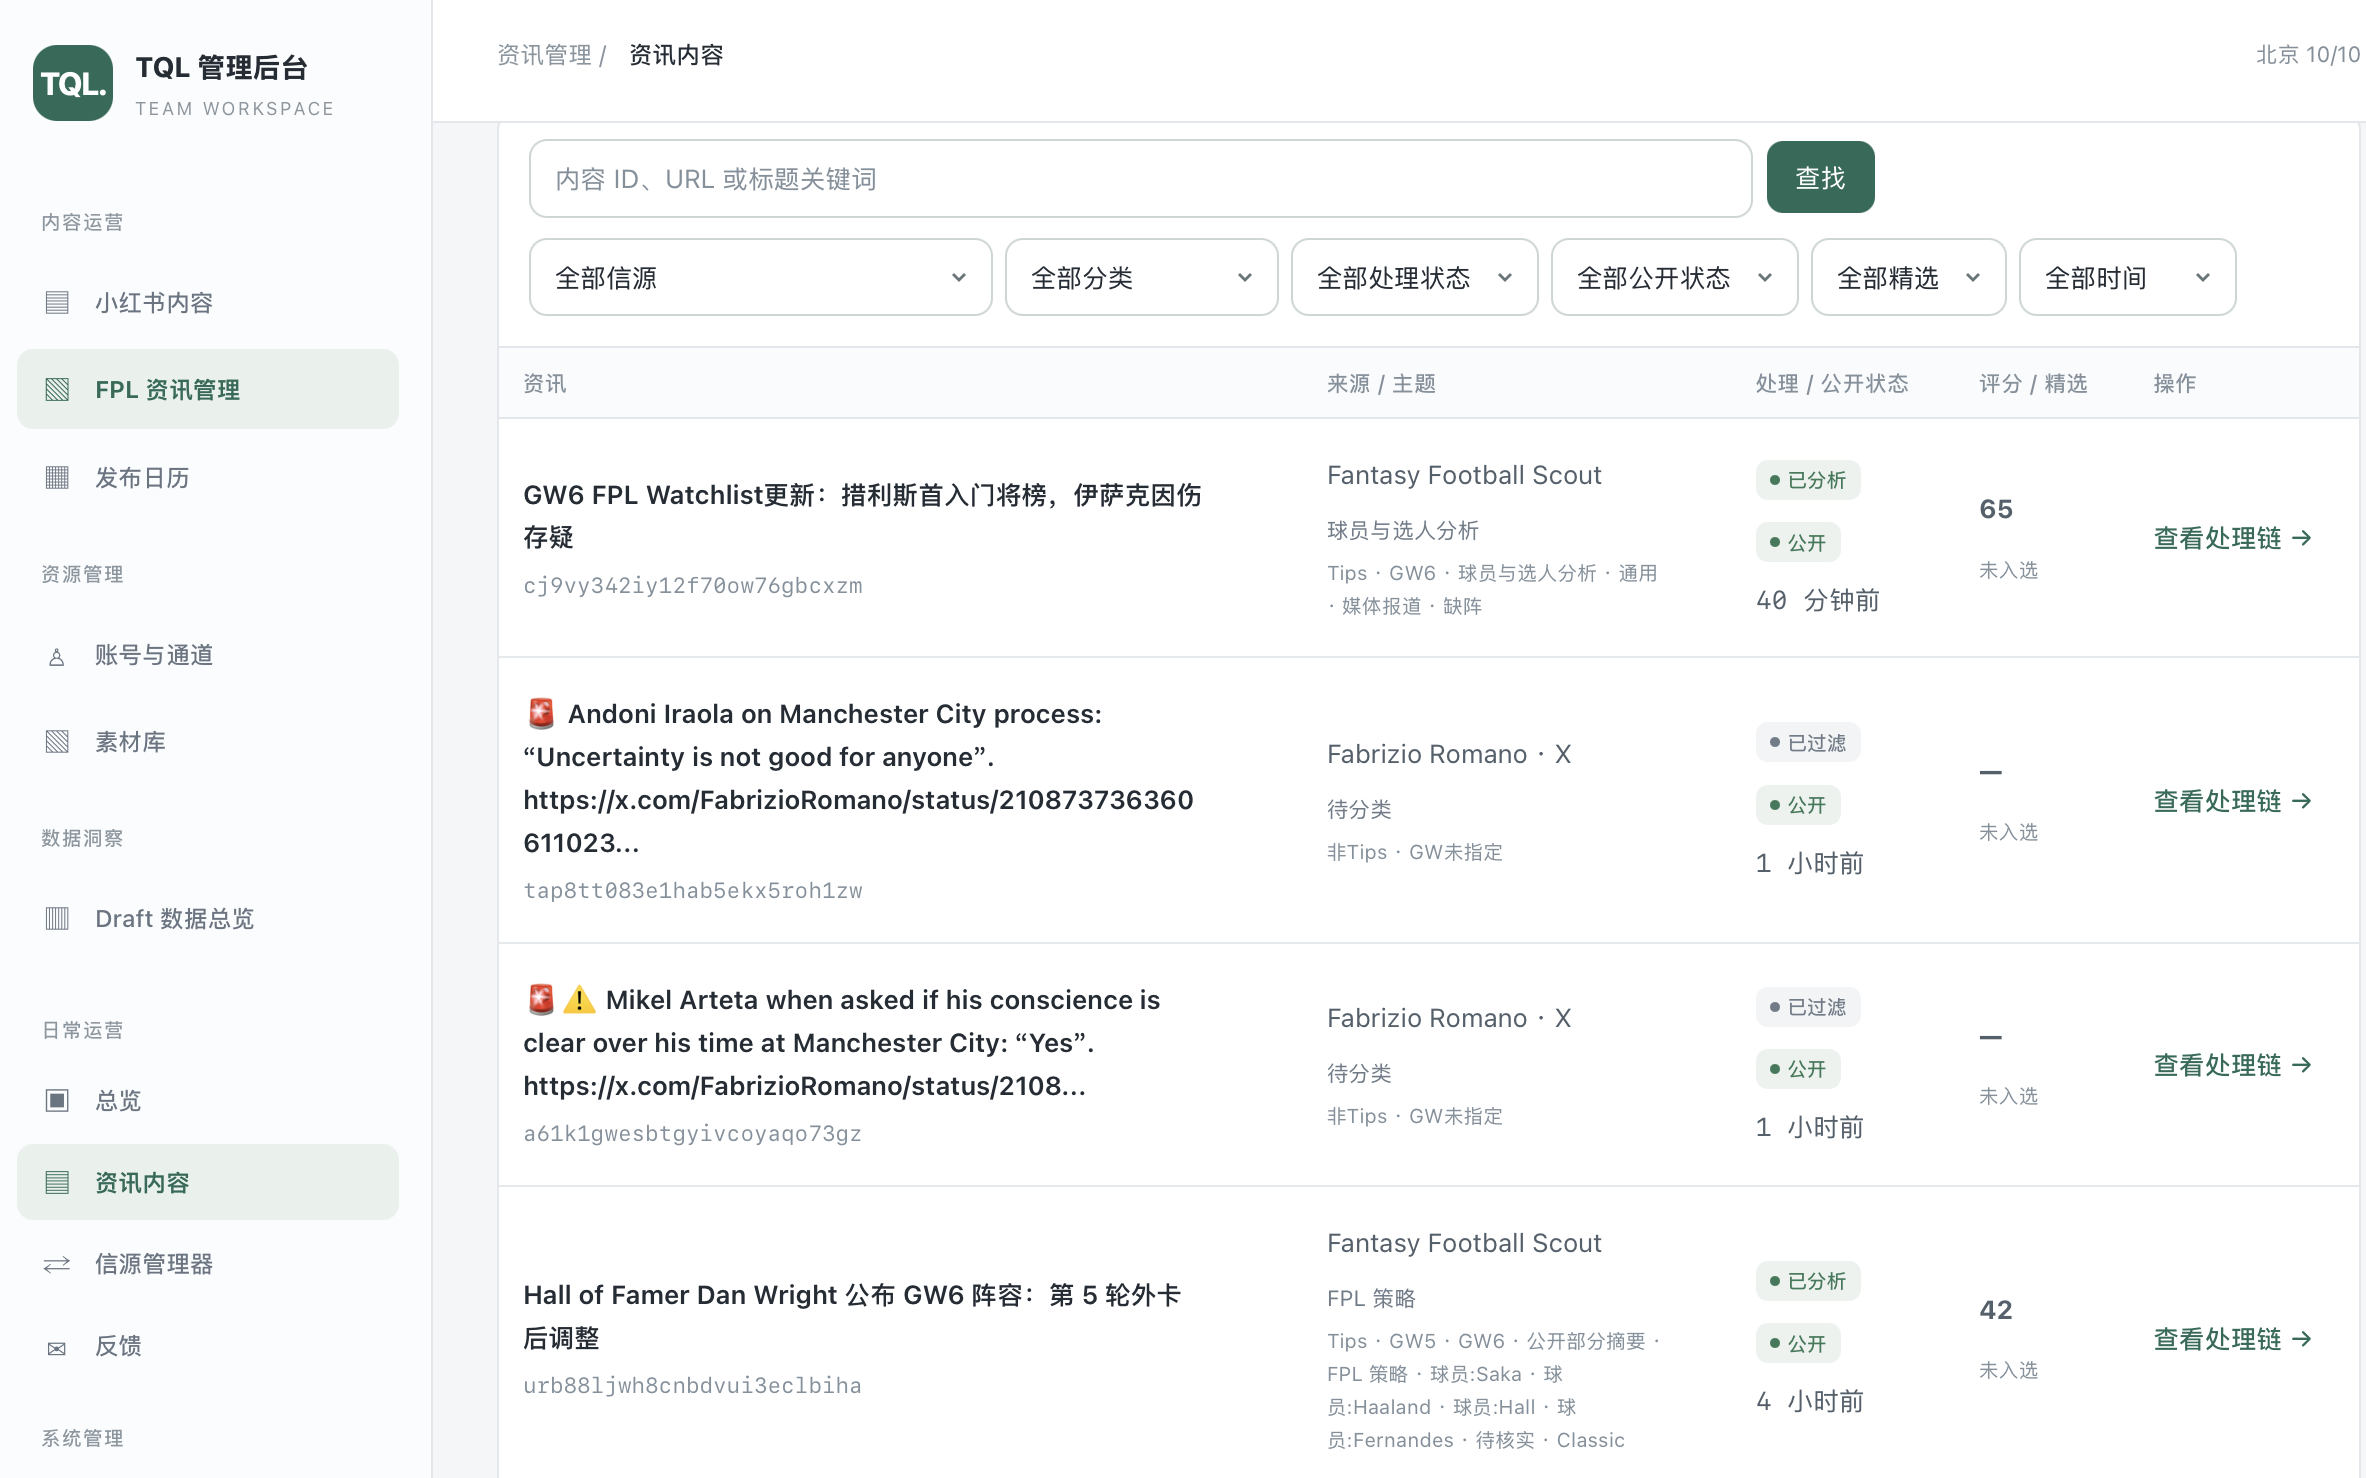Screen dimensions: 2366x1478
Task: View processing chain for Andoni Iraola row
Action: pos(2232,801)
